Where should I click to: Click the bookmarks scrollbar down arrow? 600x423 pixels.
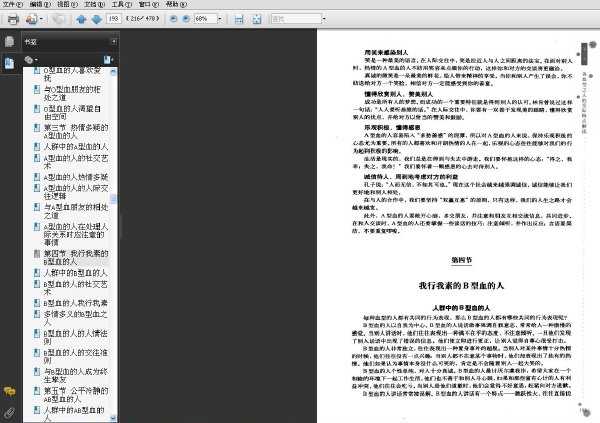coord(113,418)
